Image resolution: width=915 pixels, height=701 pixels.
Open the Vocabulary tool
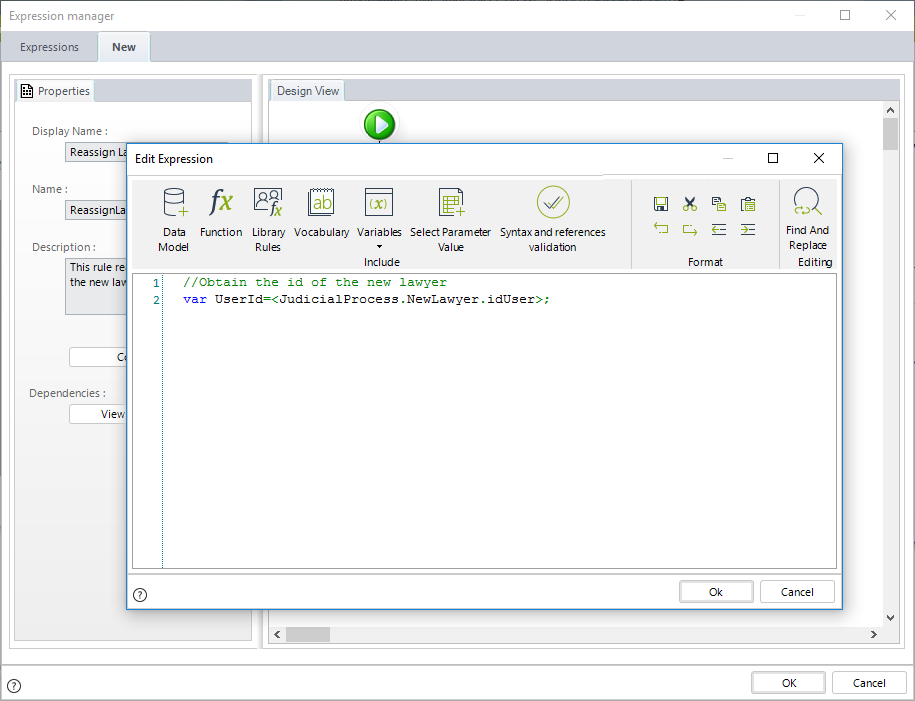tap(321, 212)
